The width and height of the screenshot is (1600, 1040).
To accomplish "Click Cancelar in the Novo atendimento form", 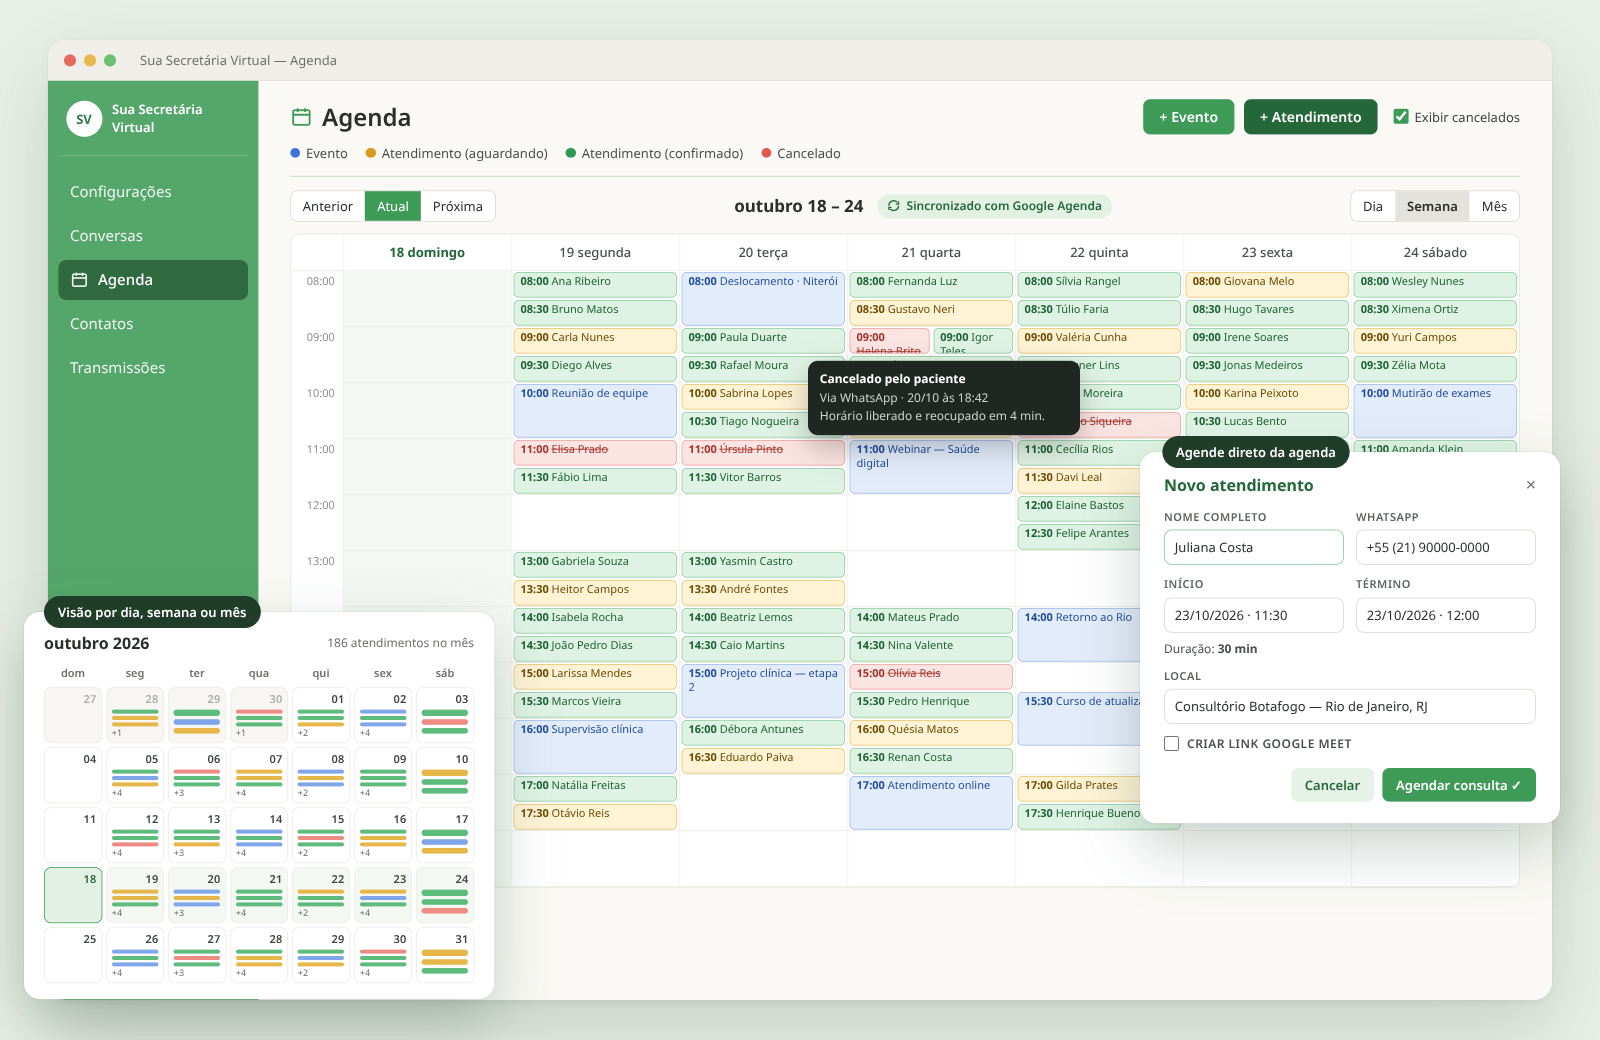I will coord(1332,785).
